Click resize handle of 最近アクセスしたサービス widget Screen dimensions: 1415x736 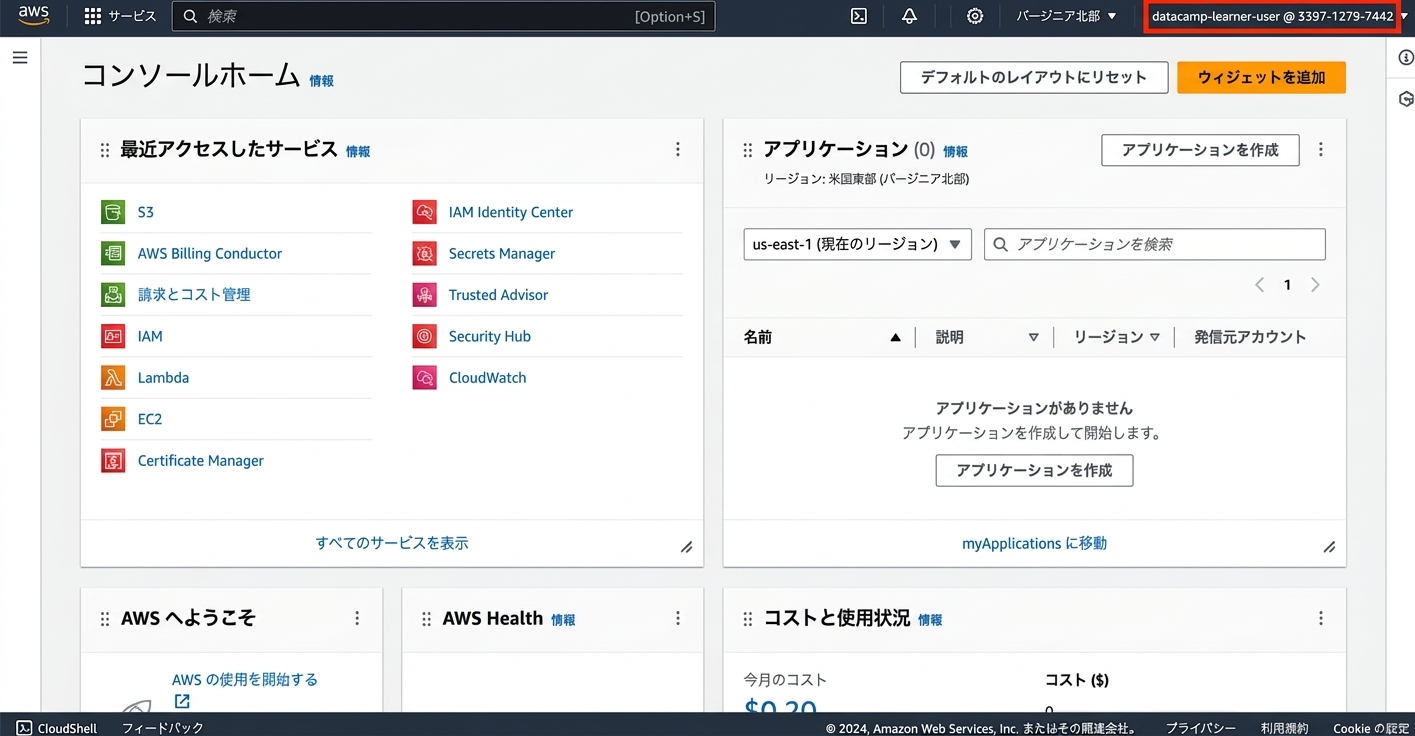click(687, 547)
